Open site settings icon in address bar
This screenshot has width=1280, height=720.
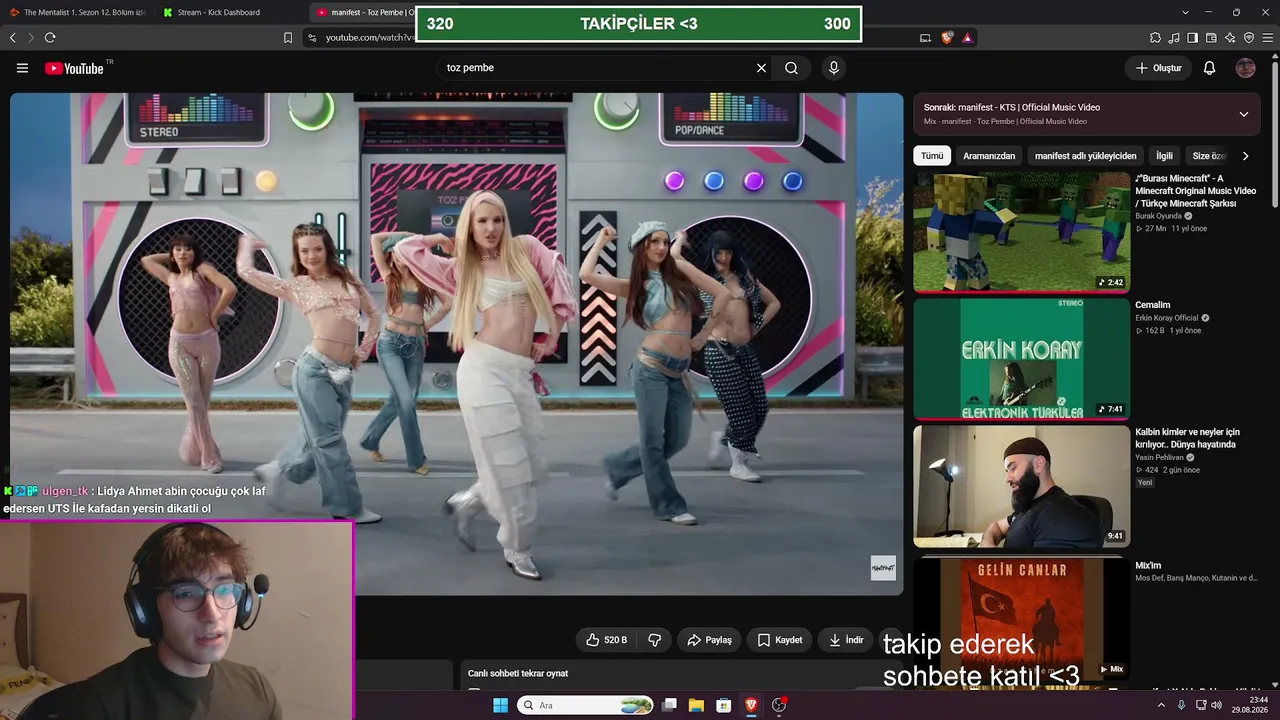tap(312, 38)
